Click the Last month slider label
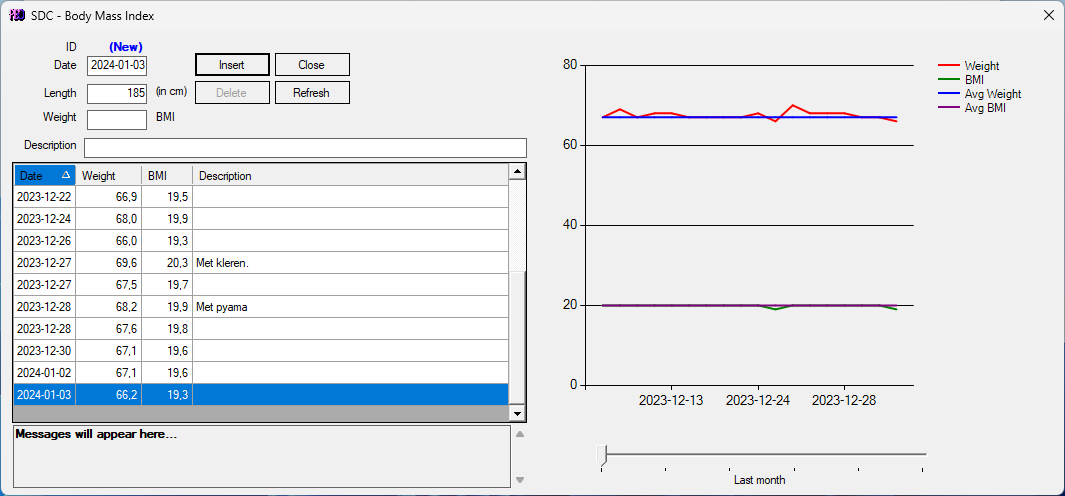This screenshot has height=496, width=1065. (x=759, y=480)
